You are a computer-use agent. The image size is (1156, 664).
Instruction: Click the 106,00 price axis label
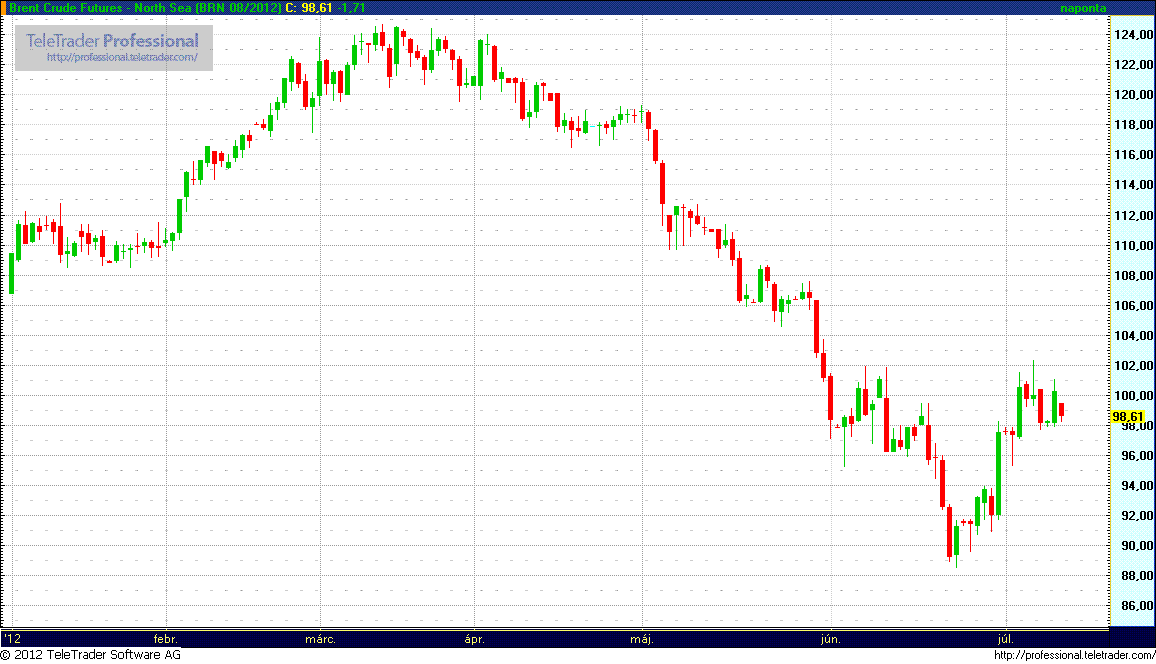[x=1133, y=306]
